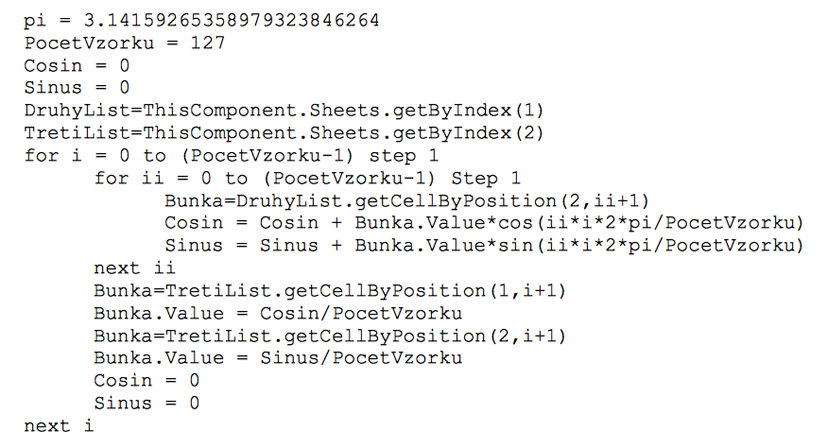Click the Cosin/PocetVzorku expression
Screen dimensions: 827x448
point(361,313)
